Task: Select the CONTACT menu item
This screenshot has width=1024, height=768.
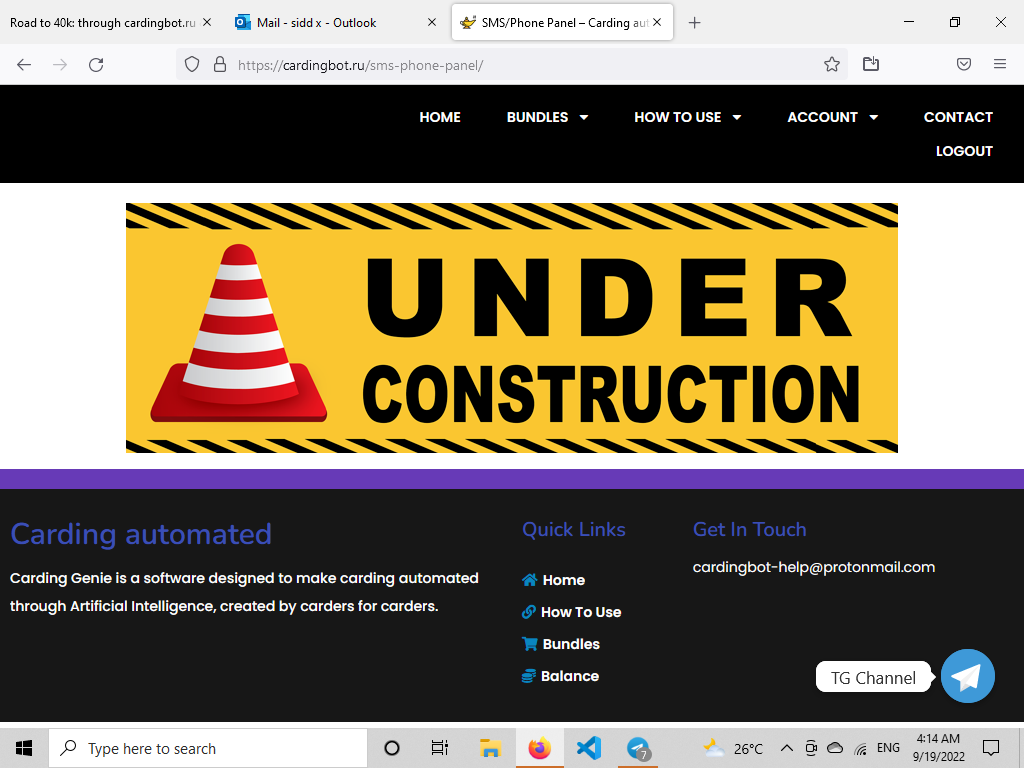Action: click(x=958, y=117)
